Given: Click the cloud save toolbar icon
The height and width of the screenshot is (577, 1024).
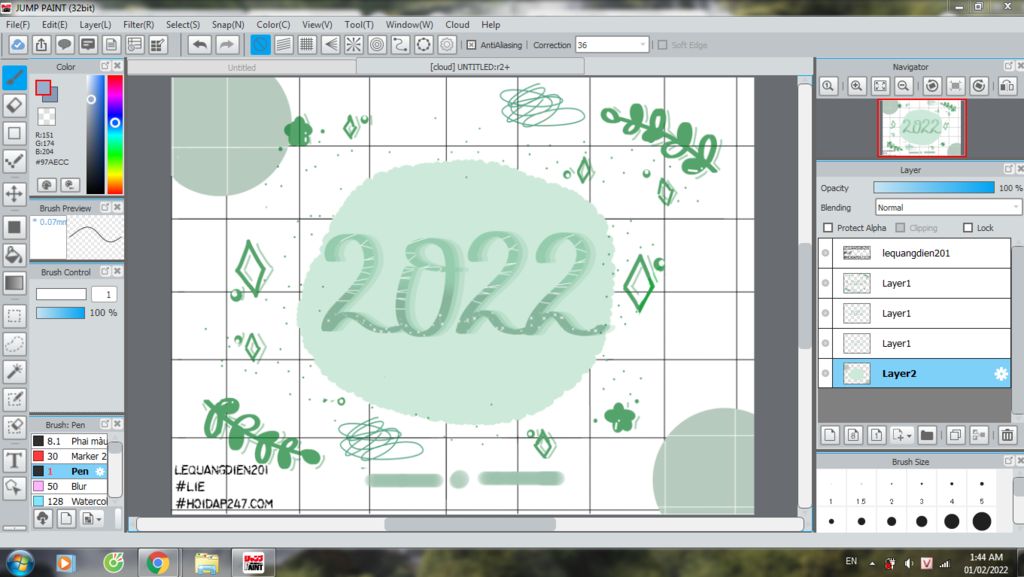Looking at the screenshot, I should [18, 45].
